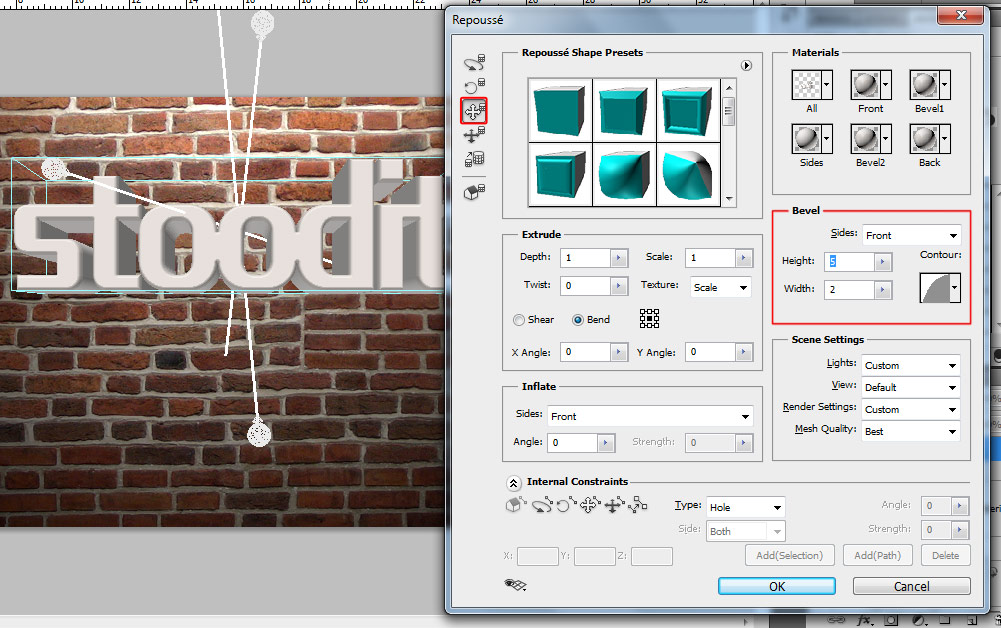Image resolution: width=1001 pixels, height=628 pixels.
Task: Close the Repoussé dialog
Action: tap(961, 15)
